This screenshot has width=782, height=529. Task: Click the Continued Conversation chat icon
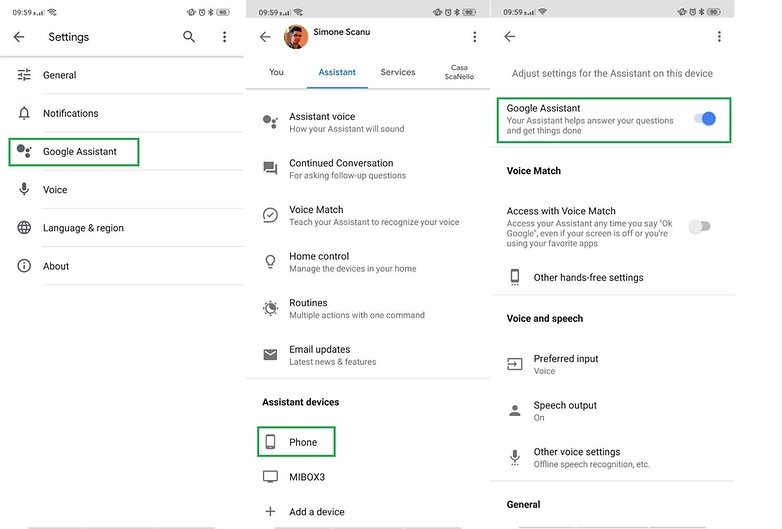pyautogui.click(x=270, y=168)
